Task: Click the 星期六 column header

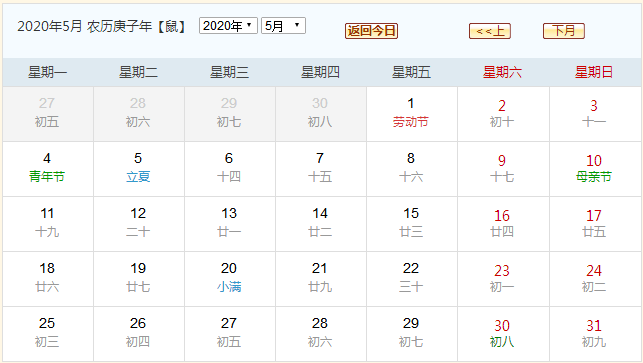Action: click(x=503, y=72)
